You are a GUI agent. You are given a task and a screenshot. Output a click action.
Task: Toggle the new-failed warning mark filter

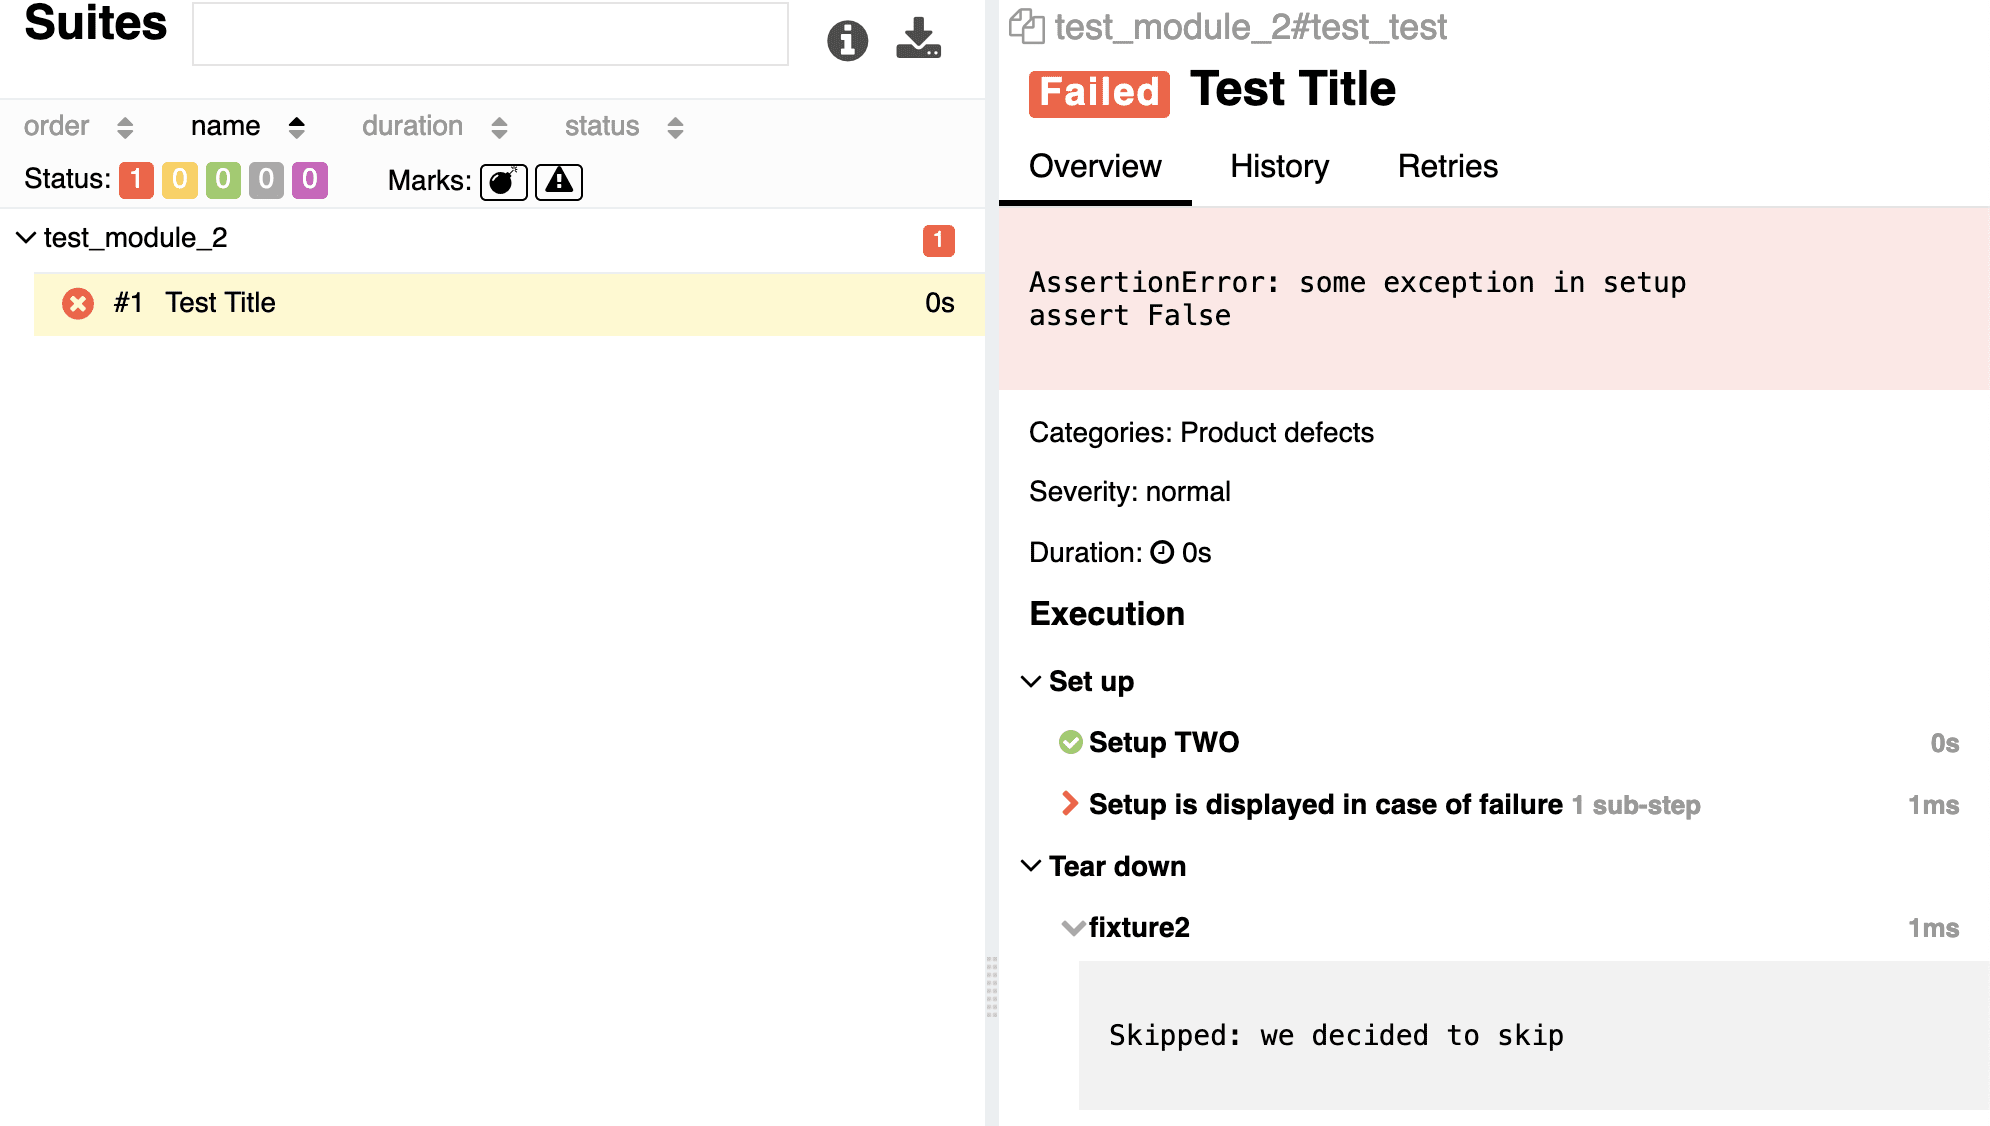tap(559, 181)
